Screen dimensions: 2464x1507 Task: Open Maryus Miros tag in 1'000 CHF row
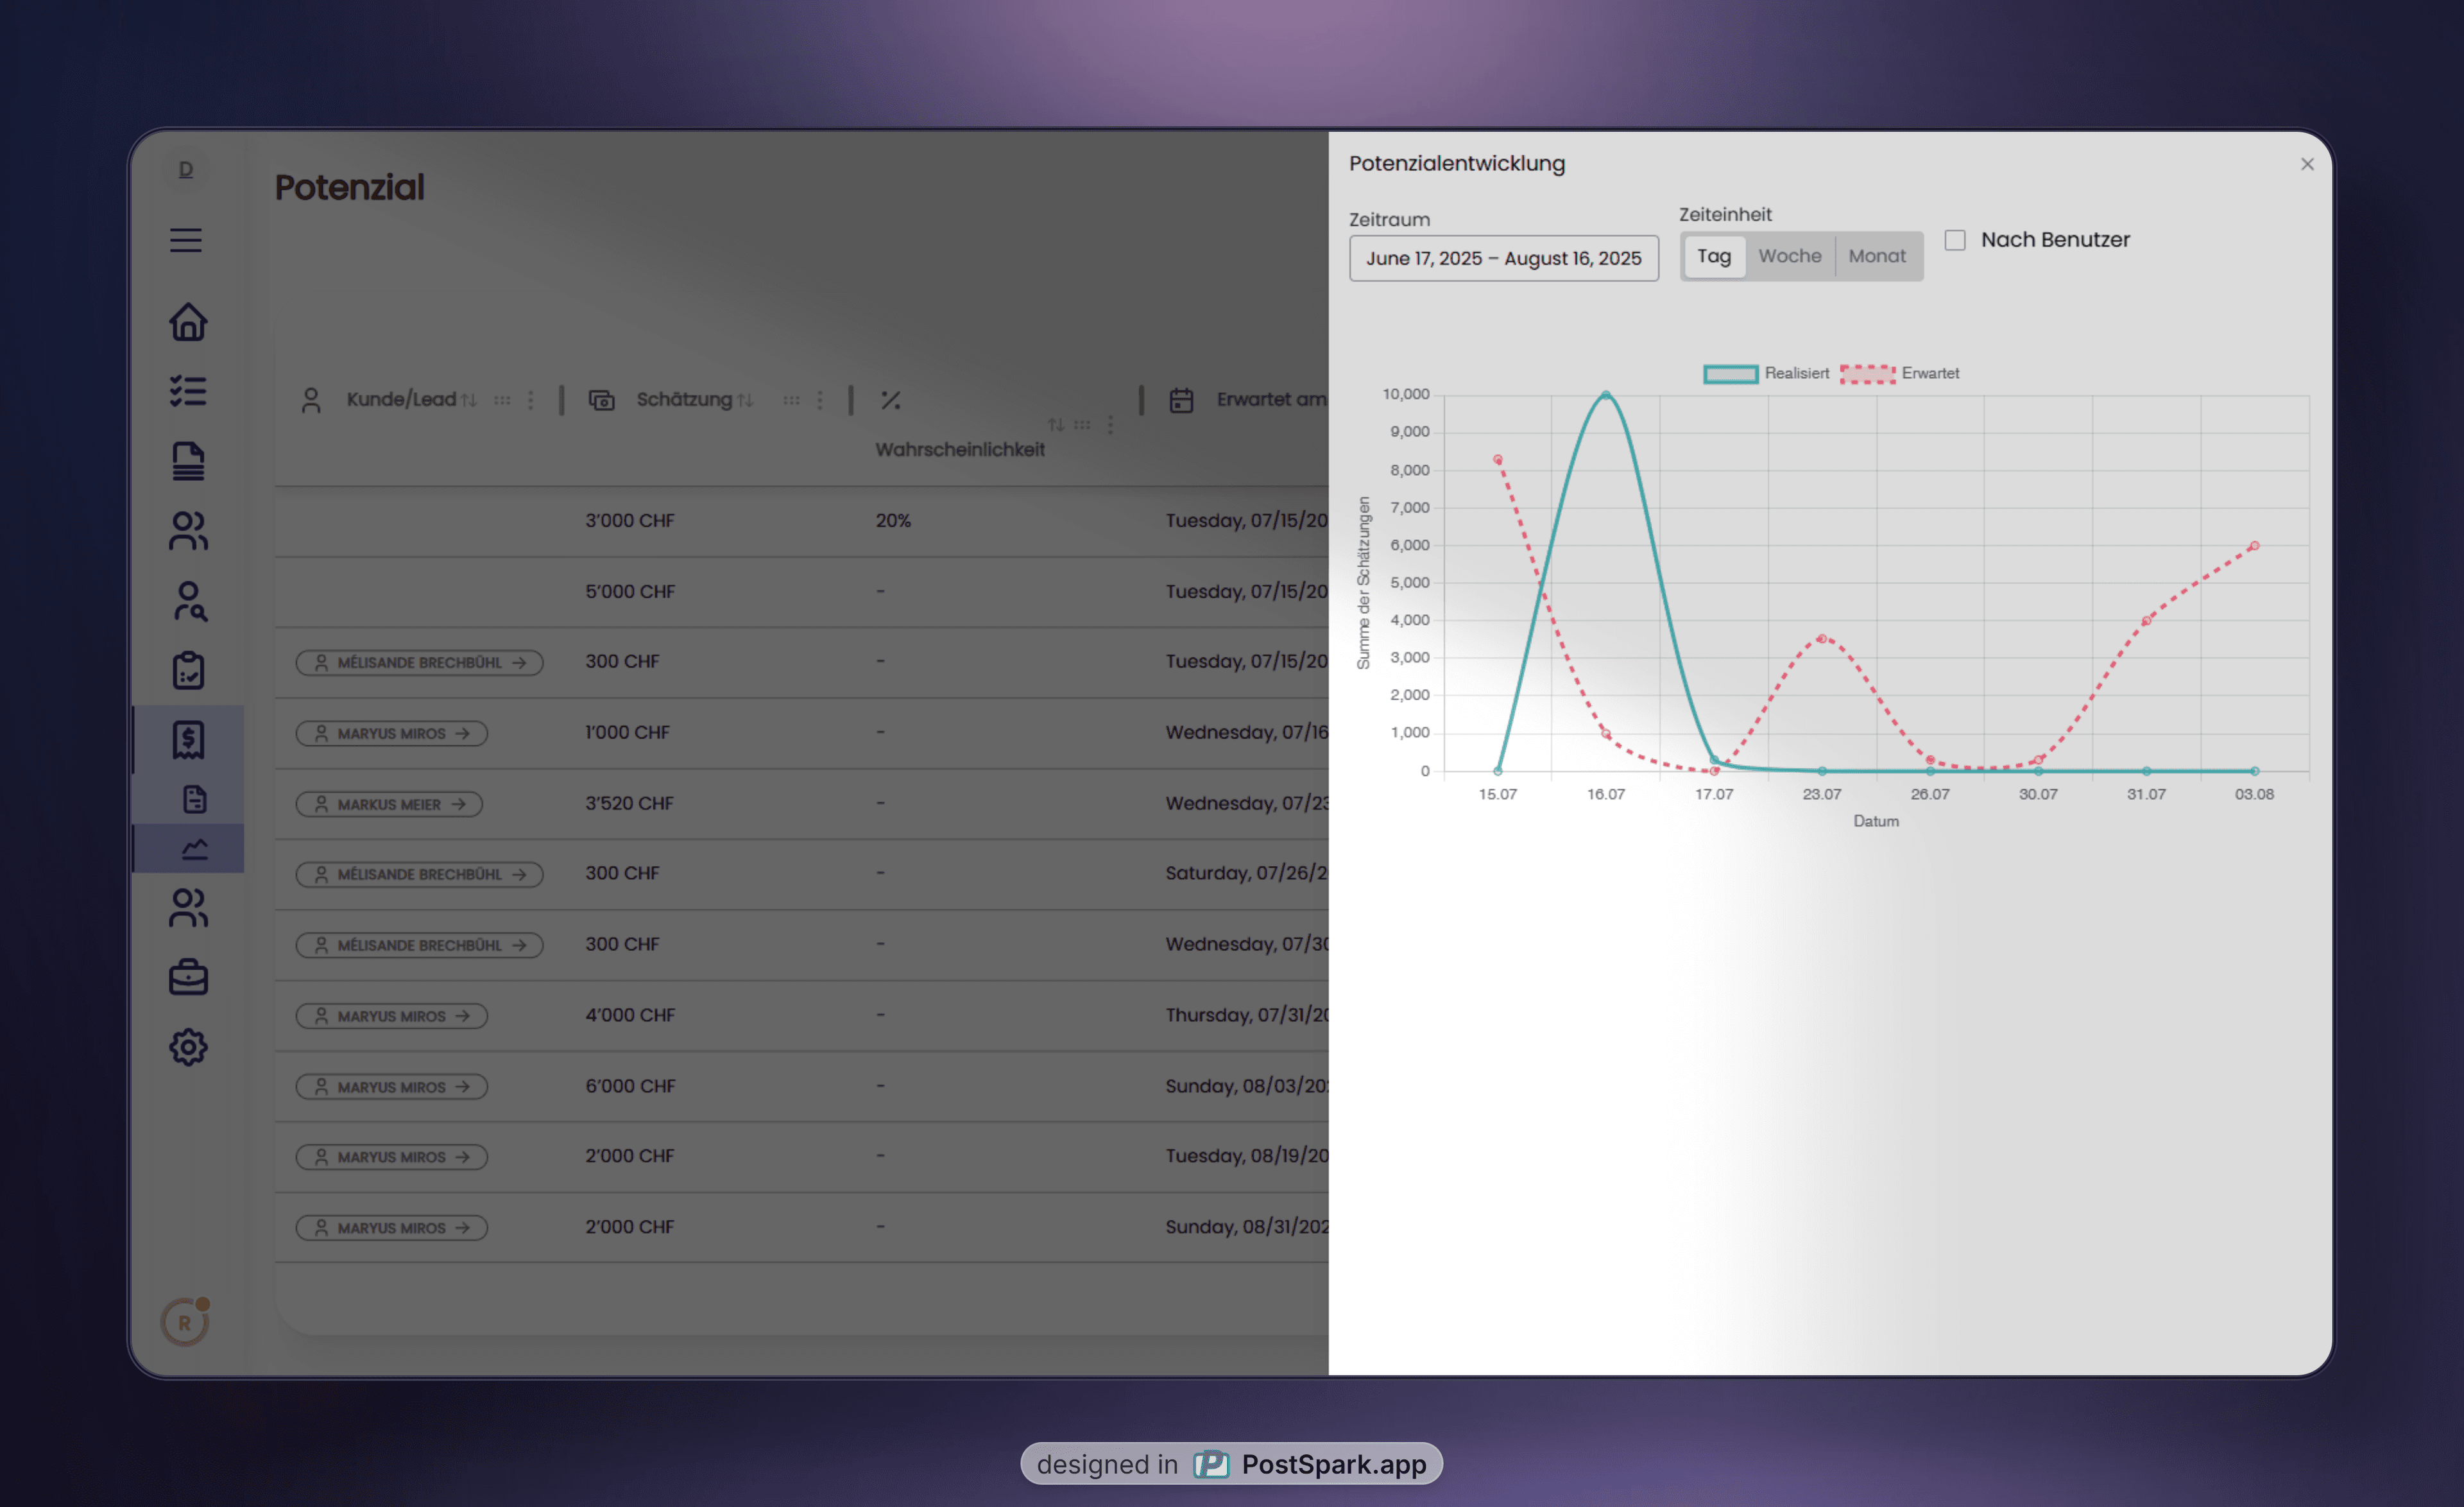pyautogui.click(x=391, y=733)
